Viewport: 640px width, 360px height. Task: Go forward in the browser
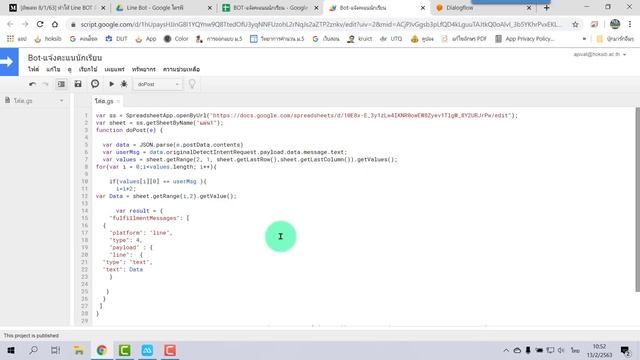(25, 24)
